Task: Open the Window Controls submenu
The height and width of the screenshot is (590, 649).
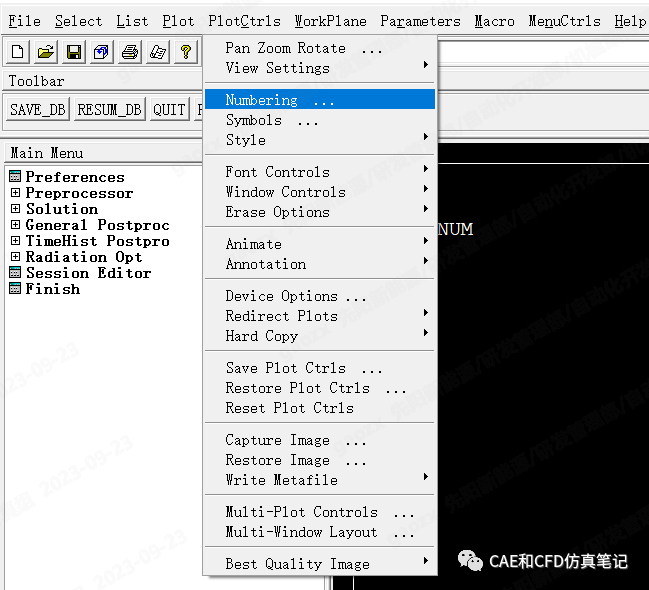Action: point(320,192)
